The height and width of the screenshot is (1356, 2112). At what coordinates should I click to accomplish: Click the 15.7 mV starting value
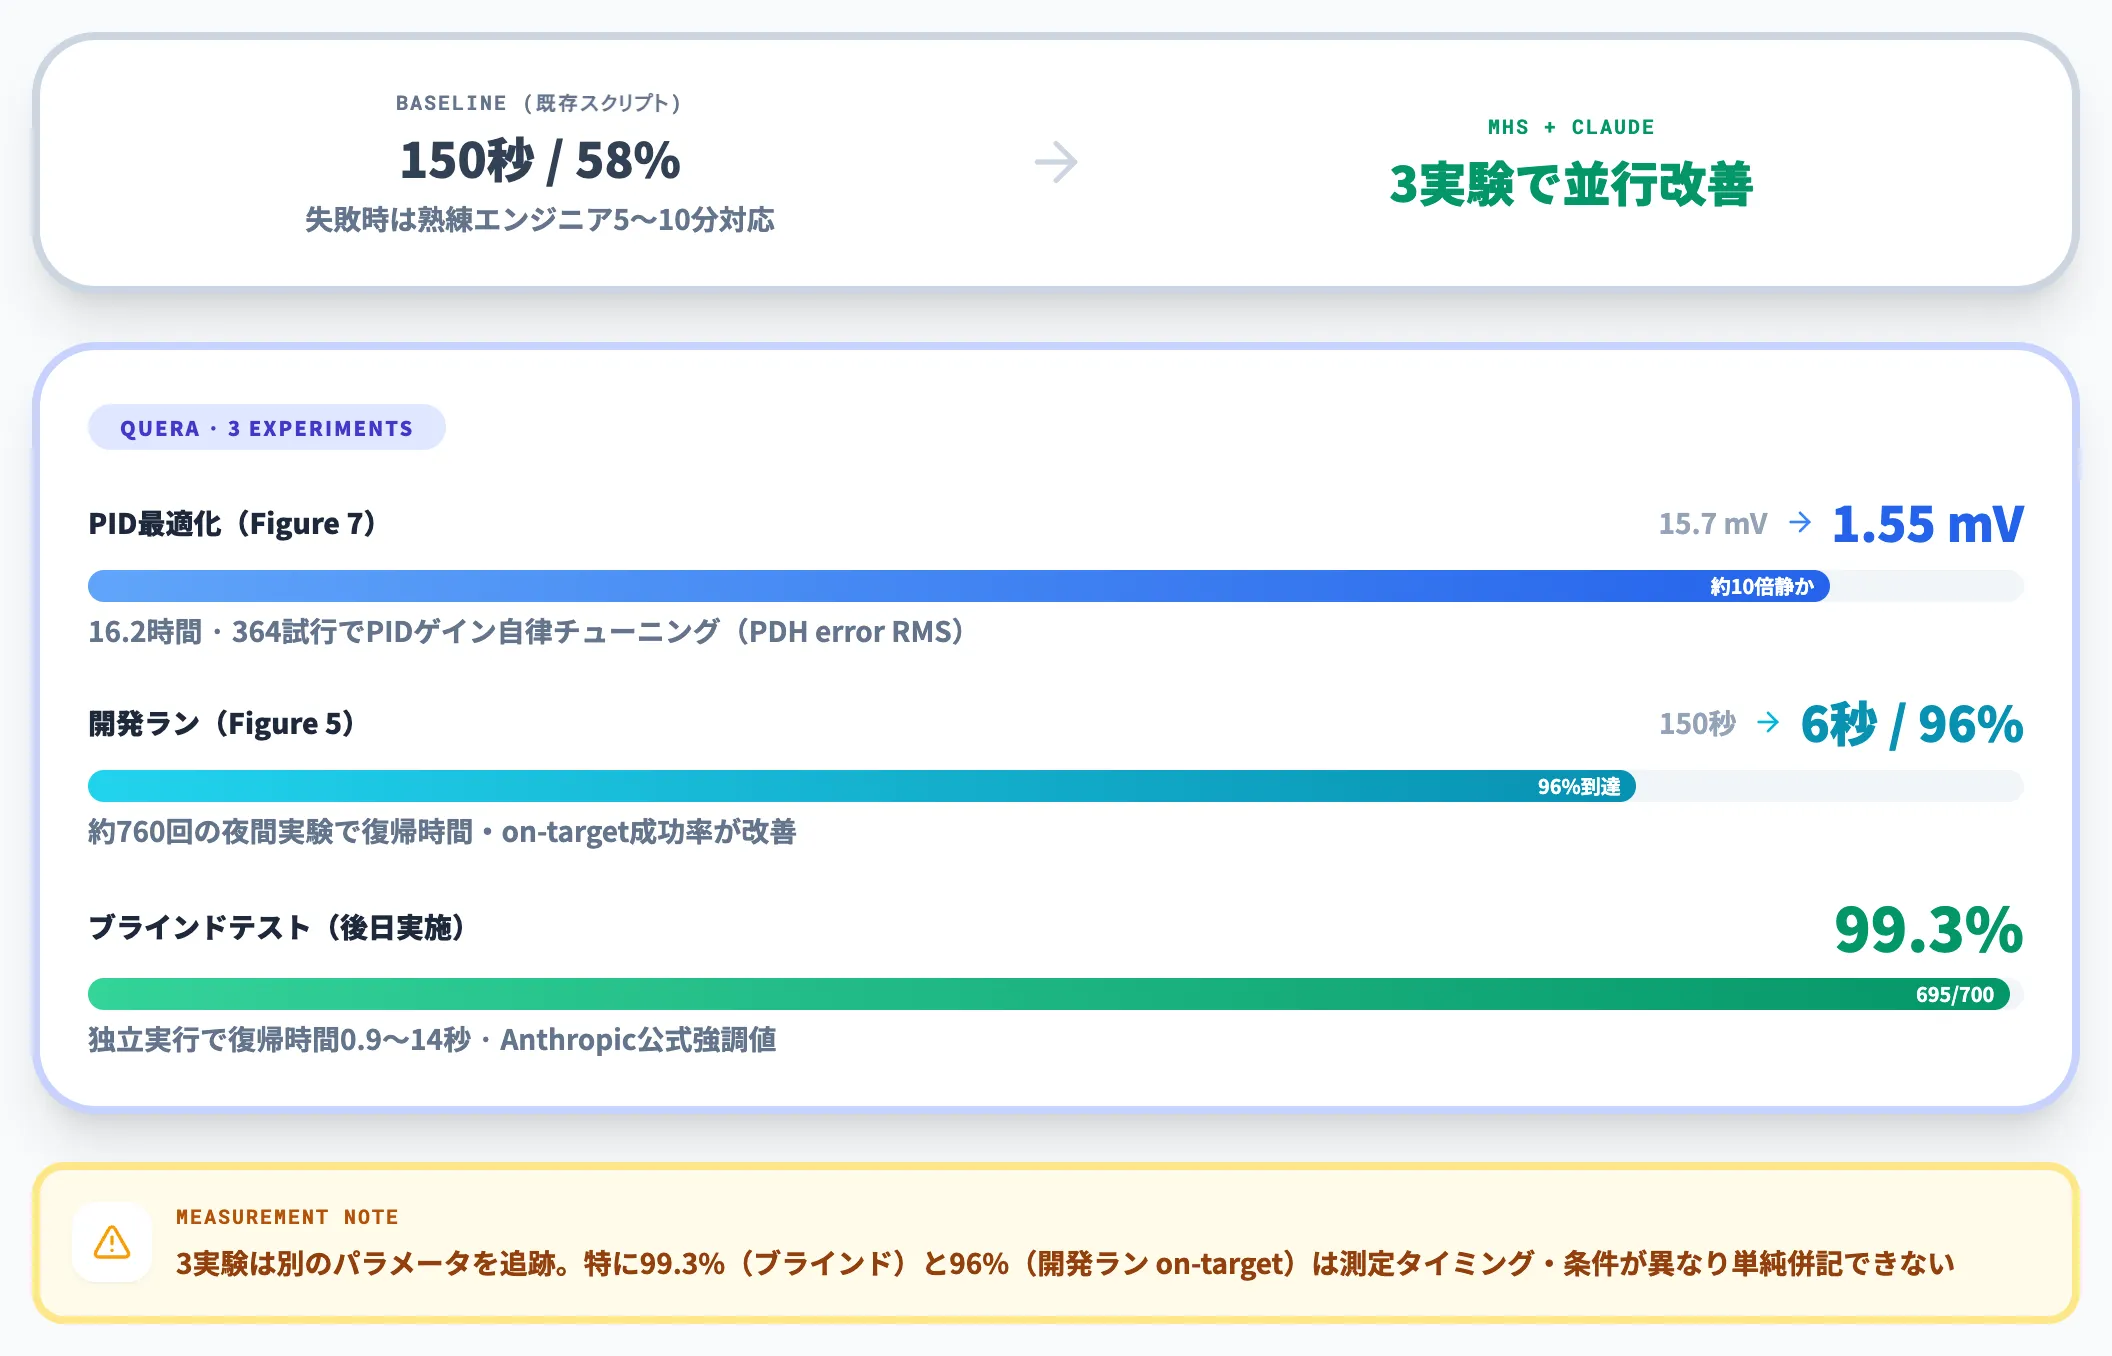pyautogui.click(x=1712, y=524)
